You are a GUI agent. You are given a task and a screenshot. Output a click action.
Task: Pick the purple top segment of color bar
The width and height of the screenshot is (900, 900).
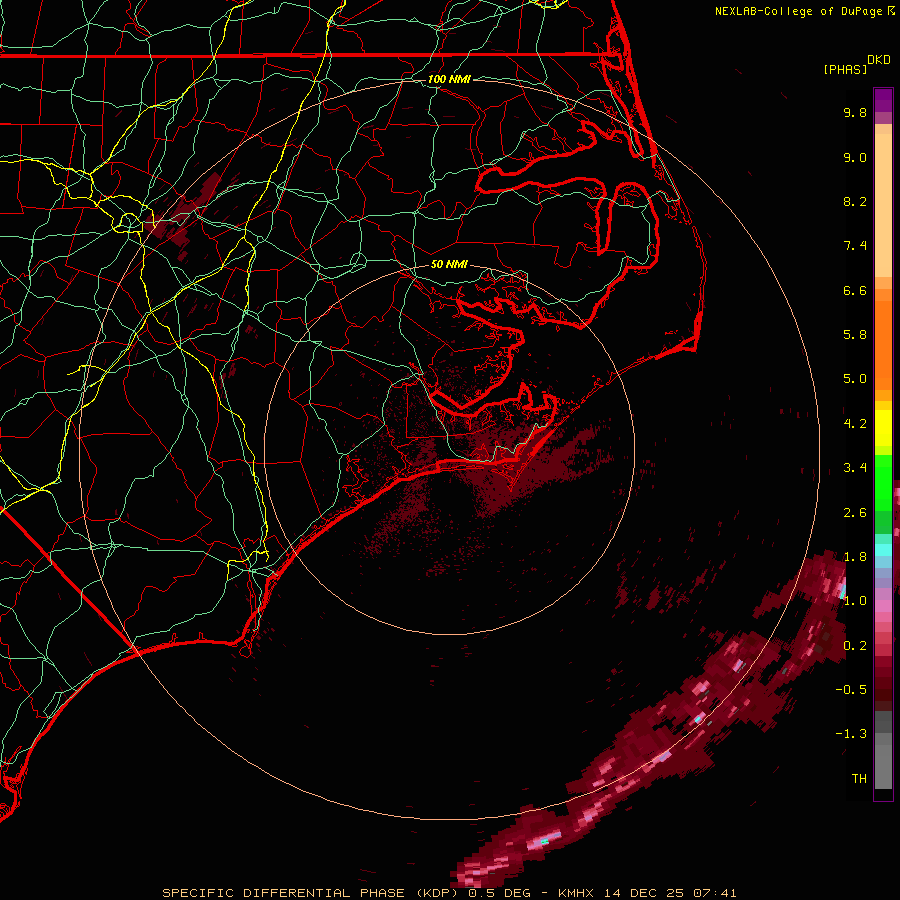coord(883,100)
